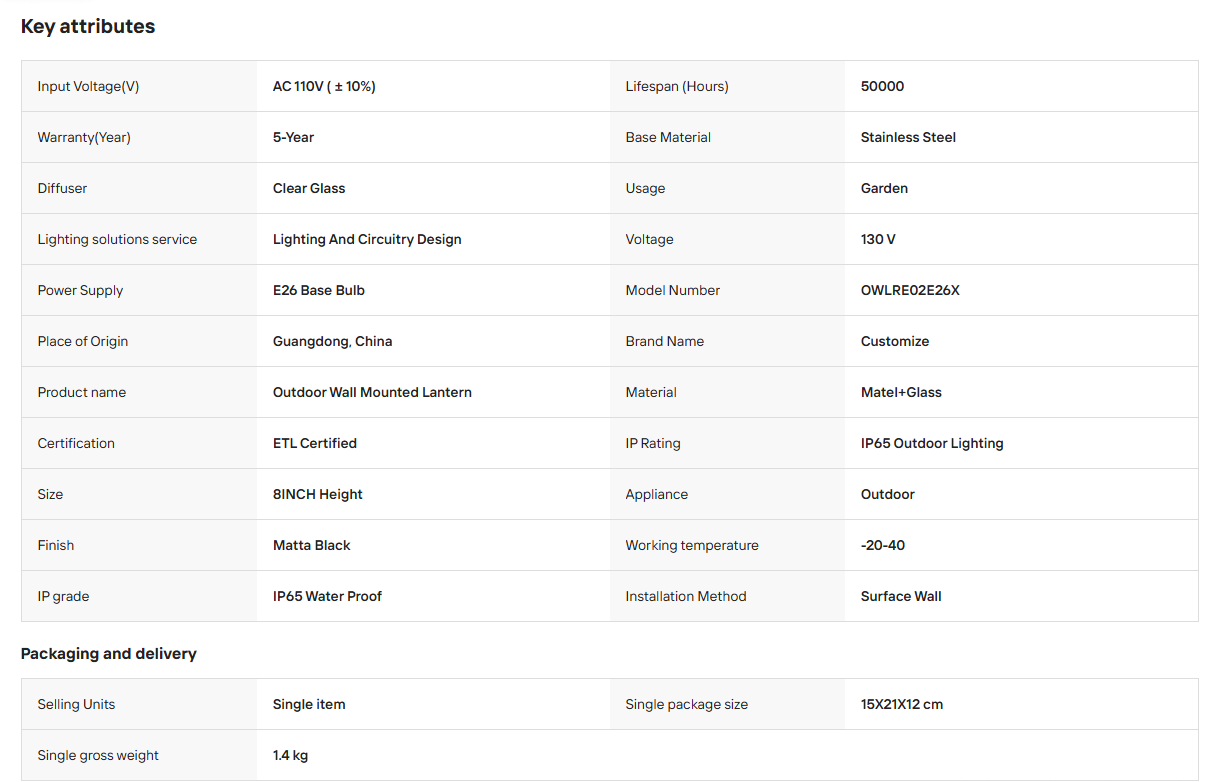
Task: Select the Input Voltage(V) label cell
Action: [x=139, y=86]
